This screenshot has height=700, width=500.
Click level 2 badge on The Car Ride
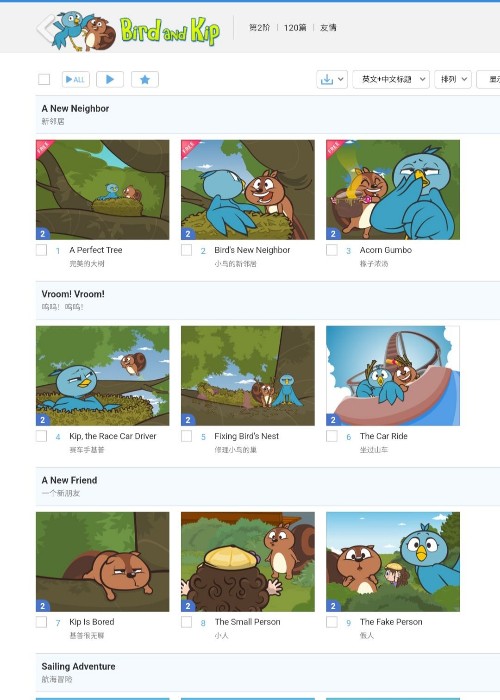click(x=333, y=420)
